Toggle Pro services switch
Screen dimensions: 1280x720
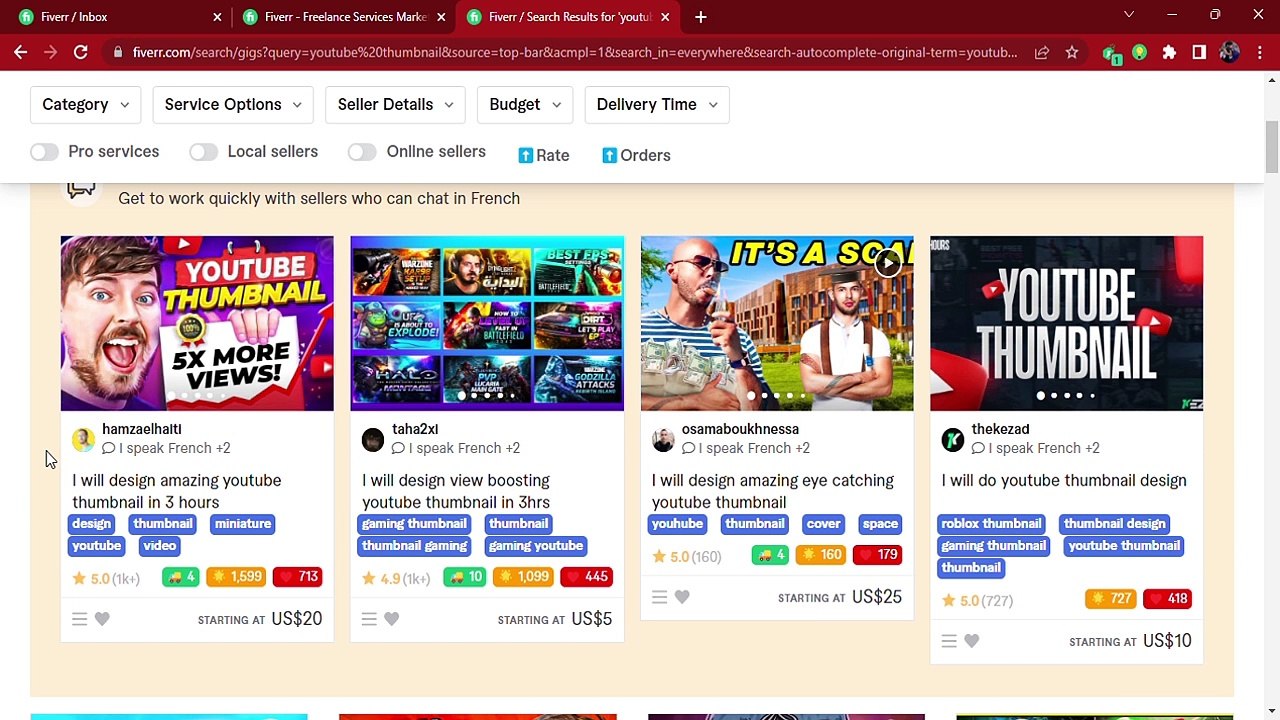(x=44, y=152)
